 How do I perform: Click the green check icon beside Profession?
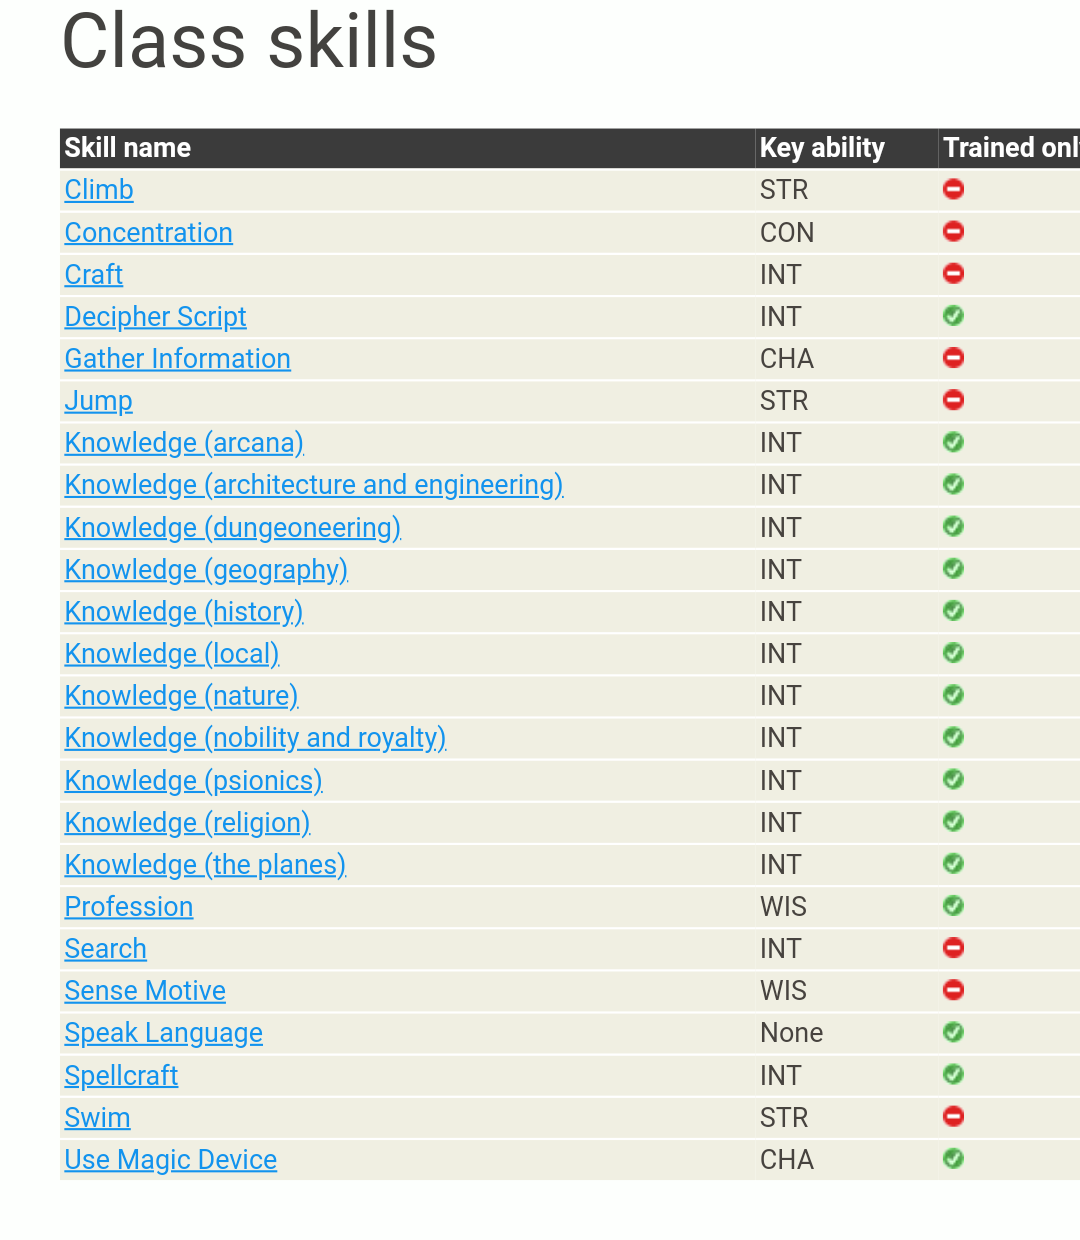(953, 906)
